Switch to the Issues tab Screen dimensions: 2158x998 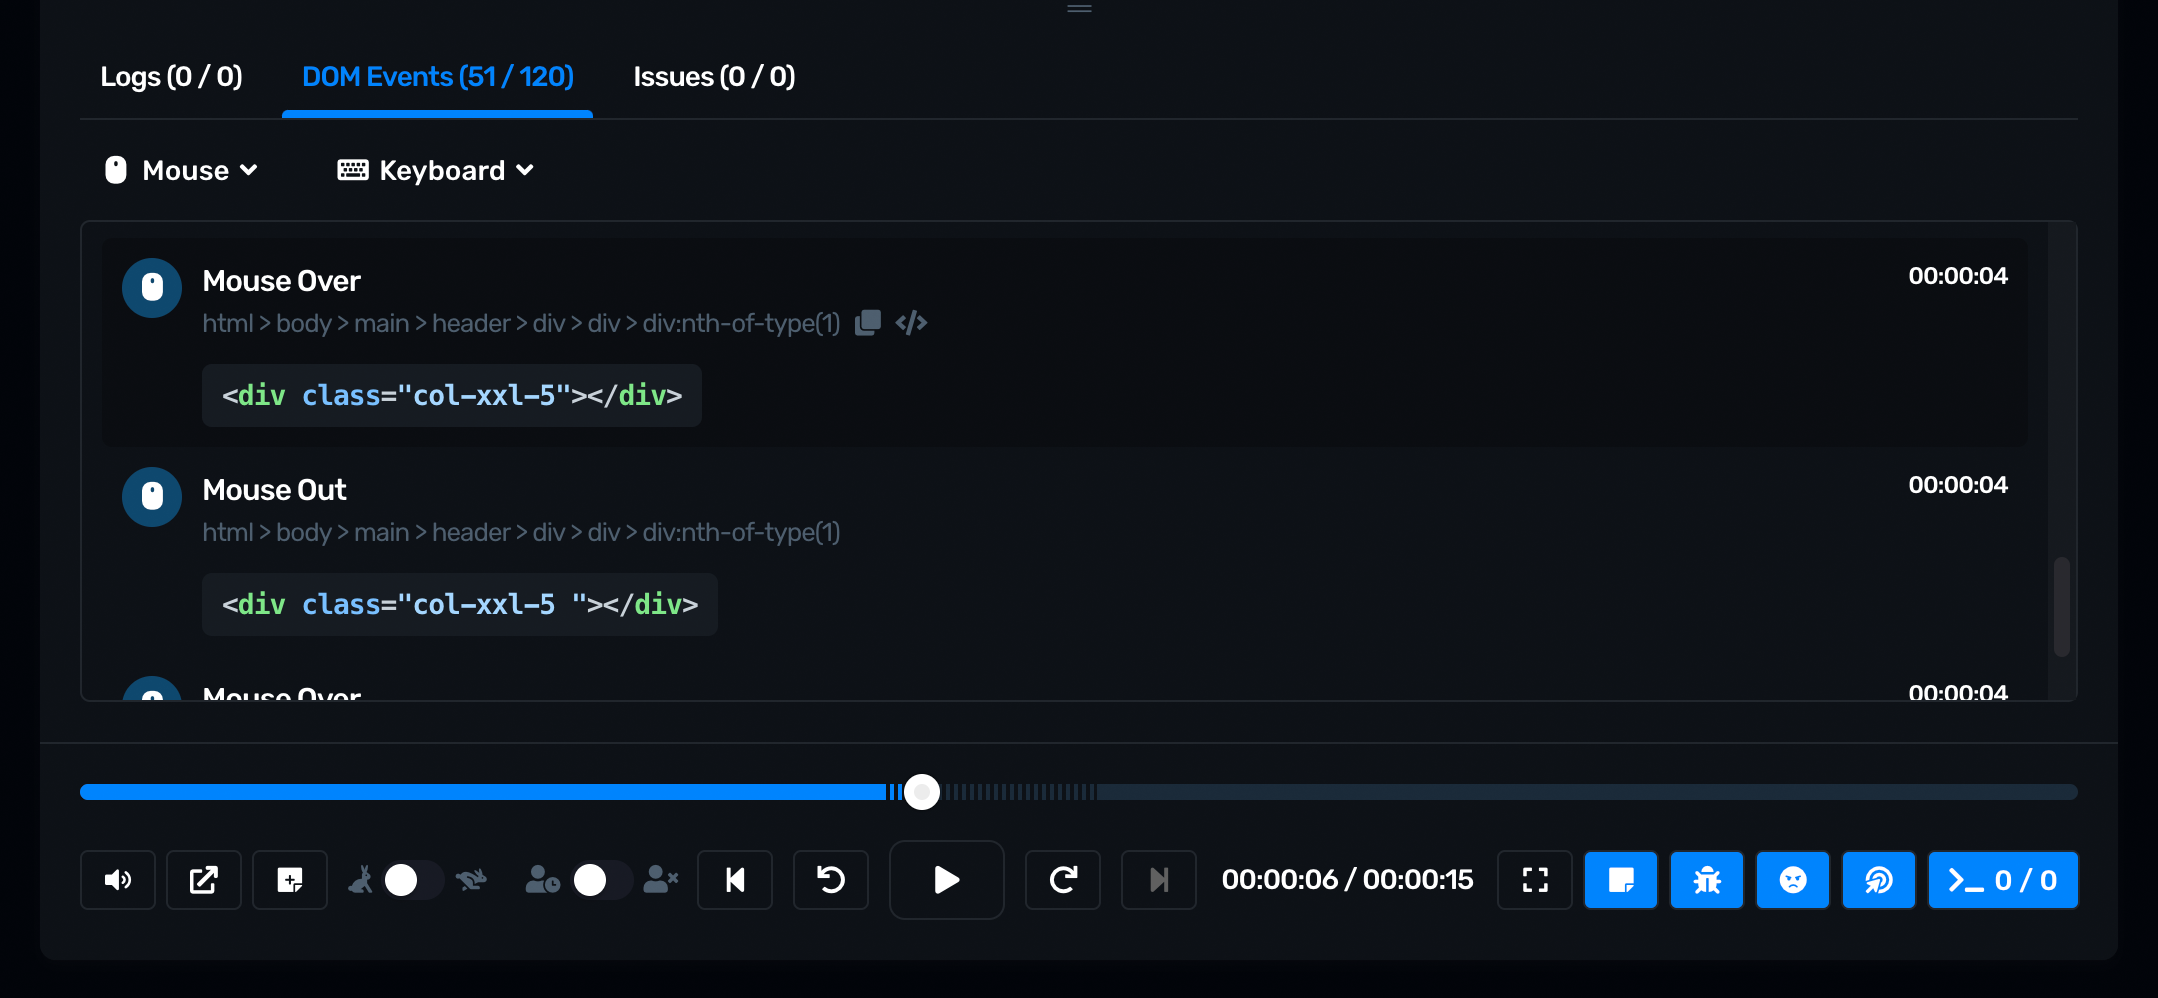[714, 77]
